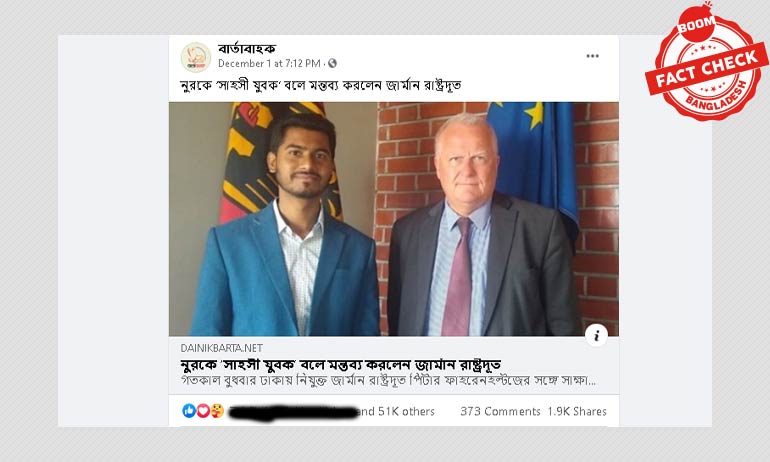This screenshot has width=770, height=462.
Task: Click the info icon on link preview
Action: tap(597, 336)
